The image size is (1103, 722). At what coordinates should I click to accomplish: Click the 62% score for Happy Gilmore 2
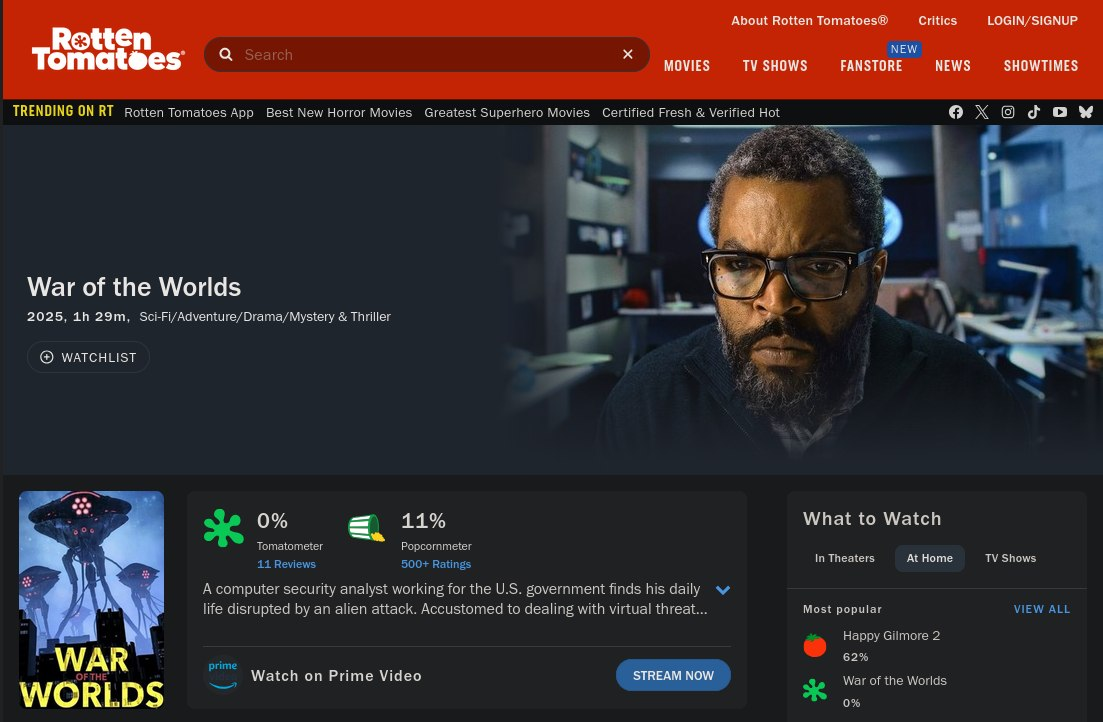pos(855,657)
